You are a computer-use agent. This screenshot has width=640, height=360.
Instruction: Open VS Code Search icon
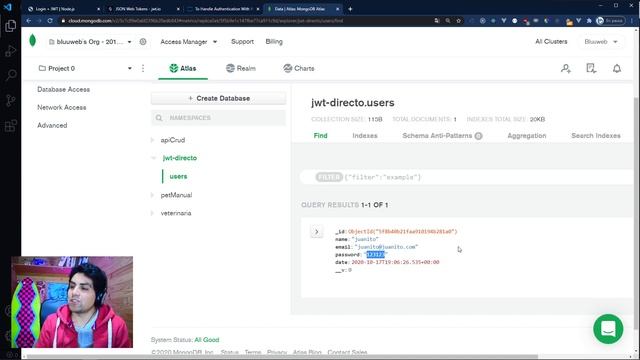(11, 75)
